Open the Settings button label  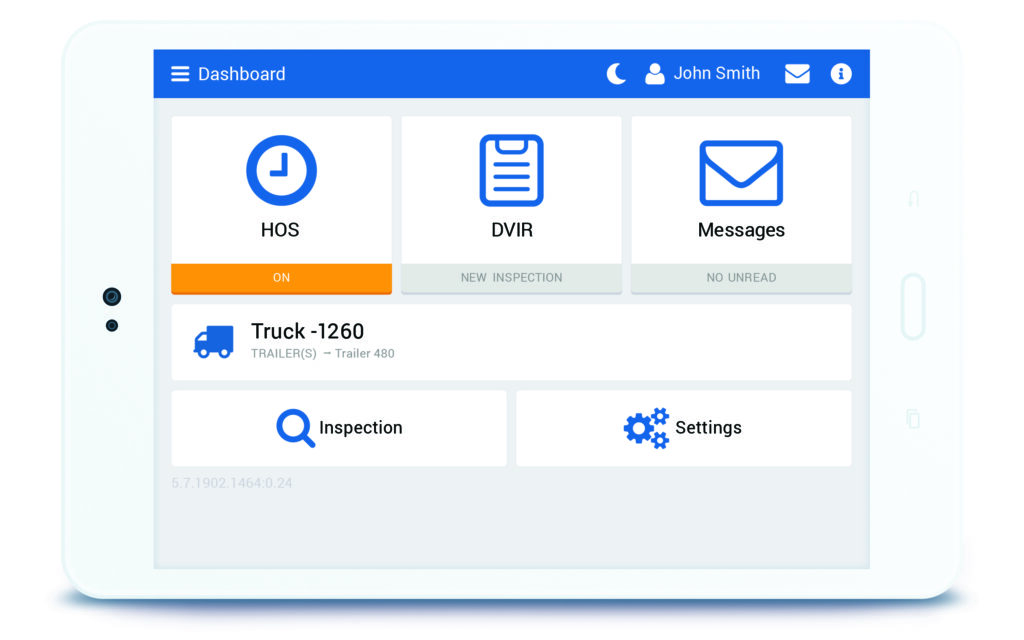point(709,428)
